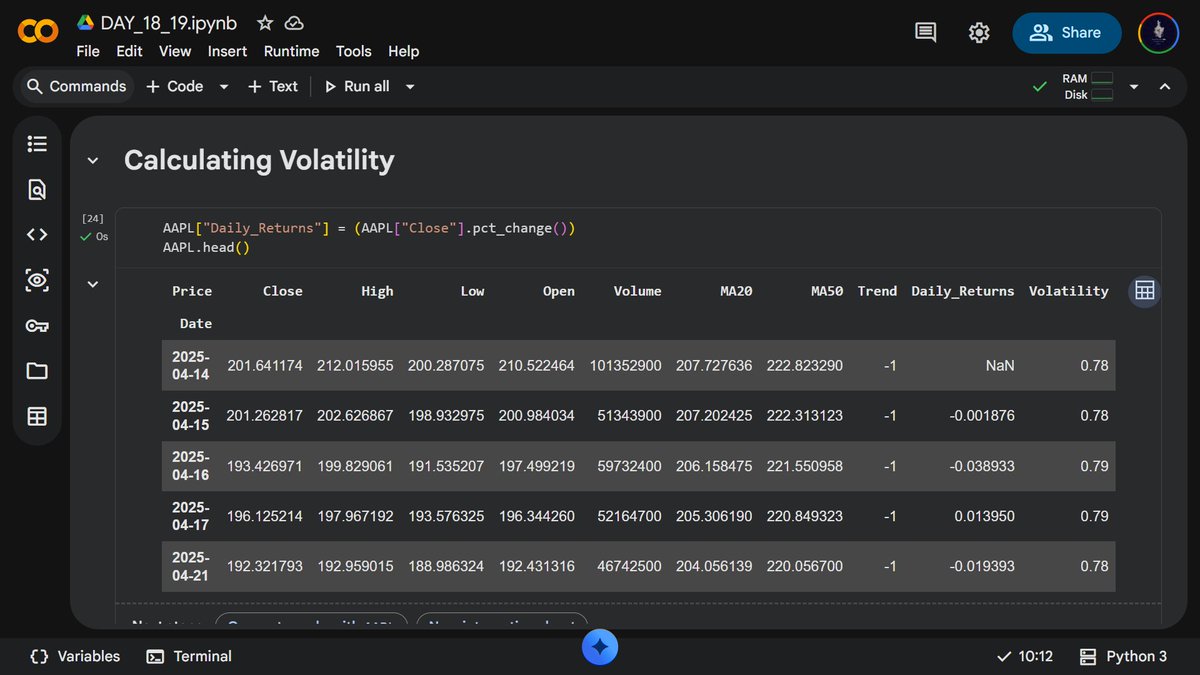Screen dimensions: 1200x675
Task: Add a new Text cell
Action: [273, 87]
